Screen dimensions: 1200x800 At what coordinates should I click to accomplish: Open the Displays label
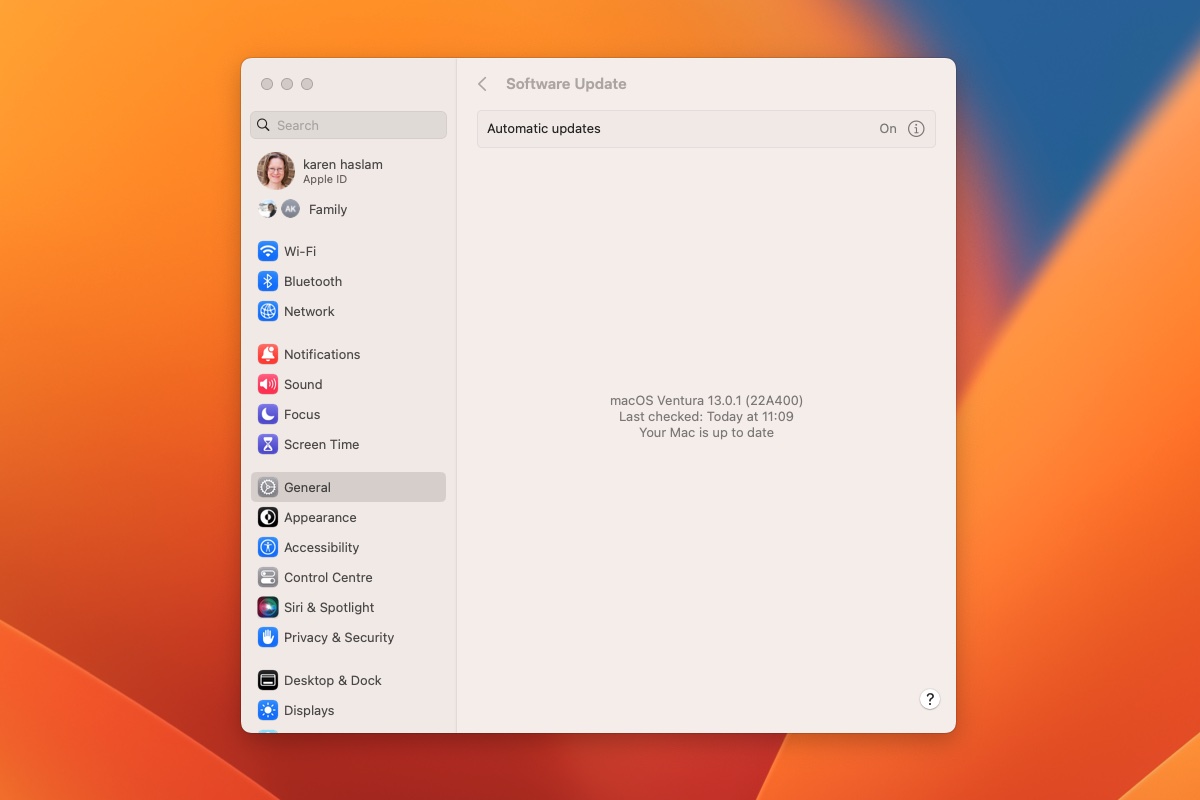coord(309,710)
